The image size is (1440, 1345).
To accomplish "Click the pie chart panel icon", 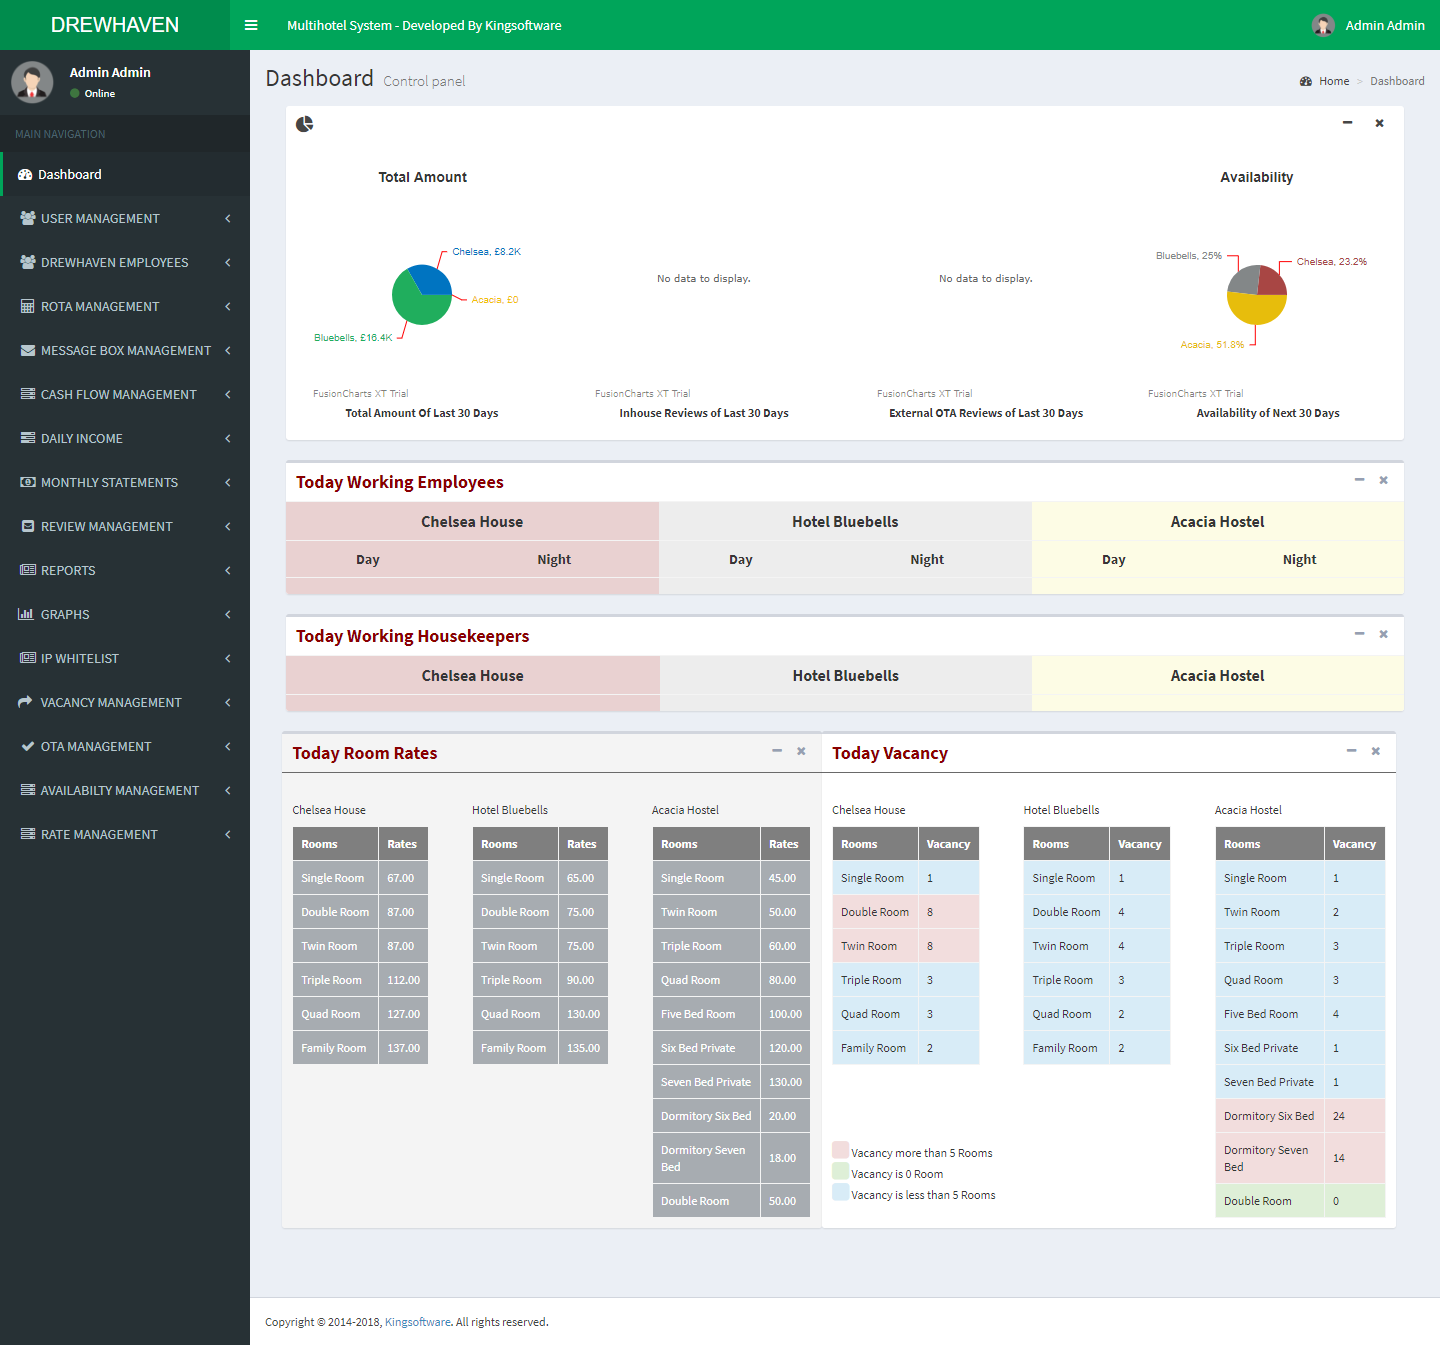I will tap(305, 124).
